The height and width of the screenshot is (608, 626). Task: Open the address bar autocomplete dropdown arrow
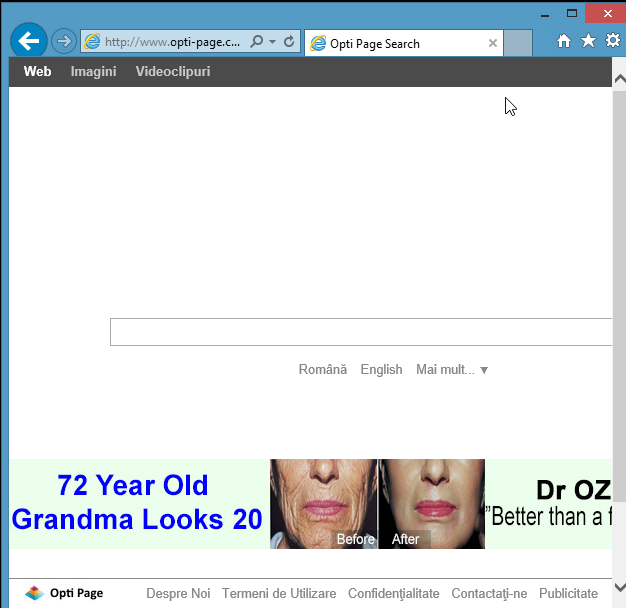(272, 42)
